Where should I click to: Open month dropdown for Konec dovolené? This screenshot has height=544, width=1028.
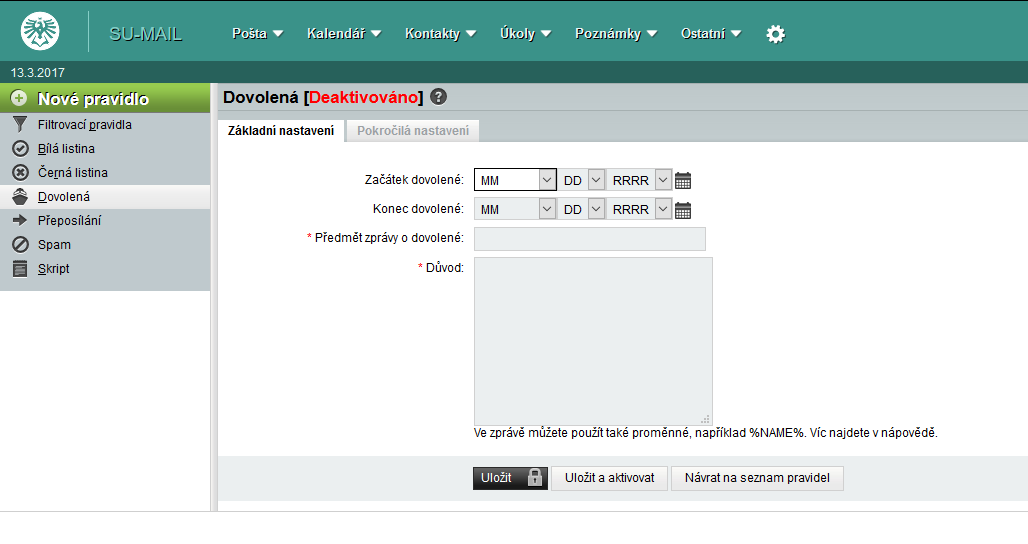pyautogui.click(x=515, y=209)
